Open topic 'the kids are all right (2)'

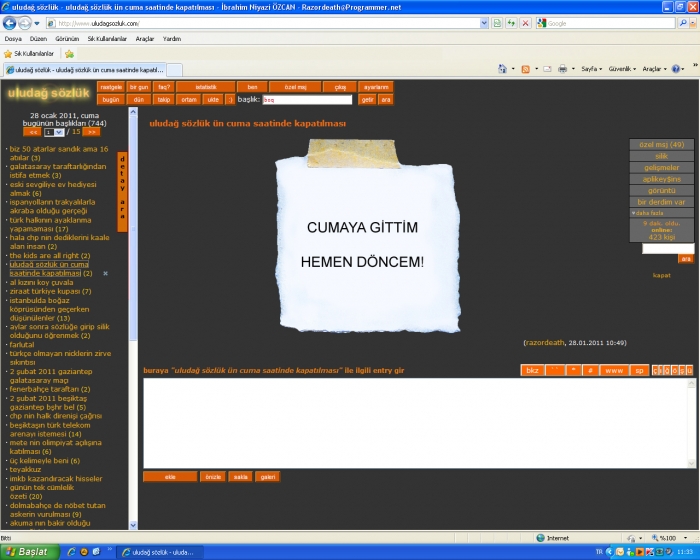click(50, 255)
